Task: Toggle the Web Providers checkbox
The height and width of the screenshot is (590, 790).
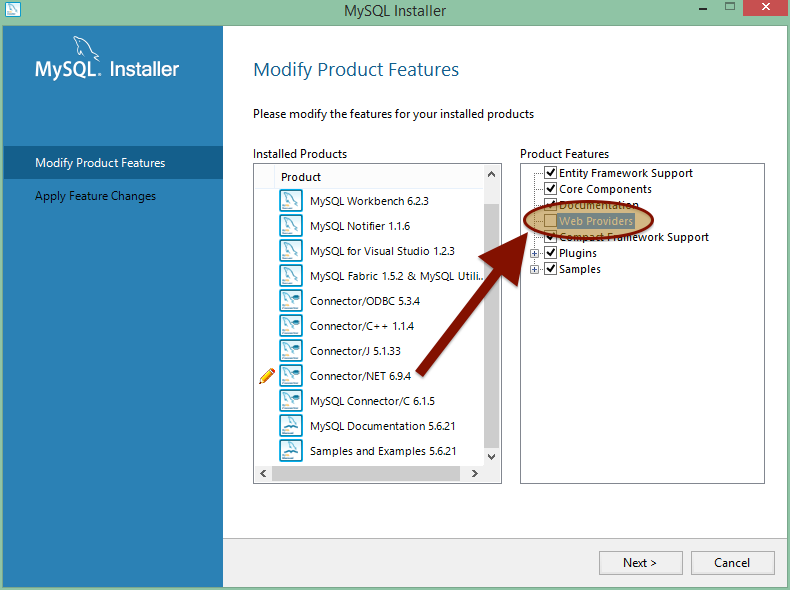Action: tap(550, 221)
